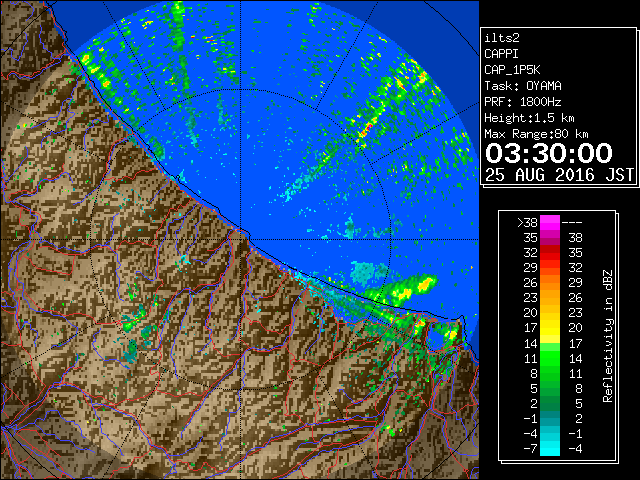Click the yellow echo cell offshore near southeast coast
The width and height of the screenshot is (640, 480).
tap(426, 282)
